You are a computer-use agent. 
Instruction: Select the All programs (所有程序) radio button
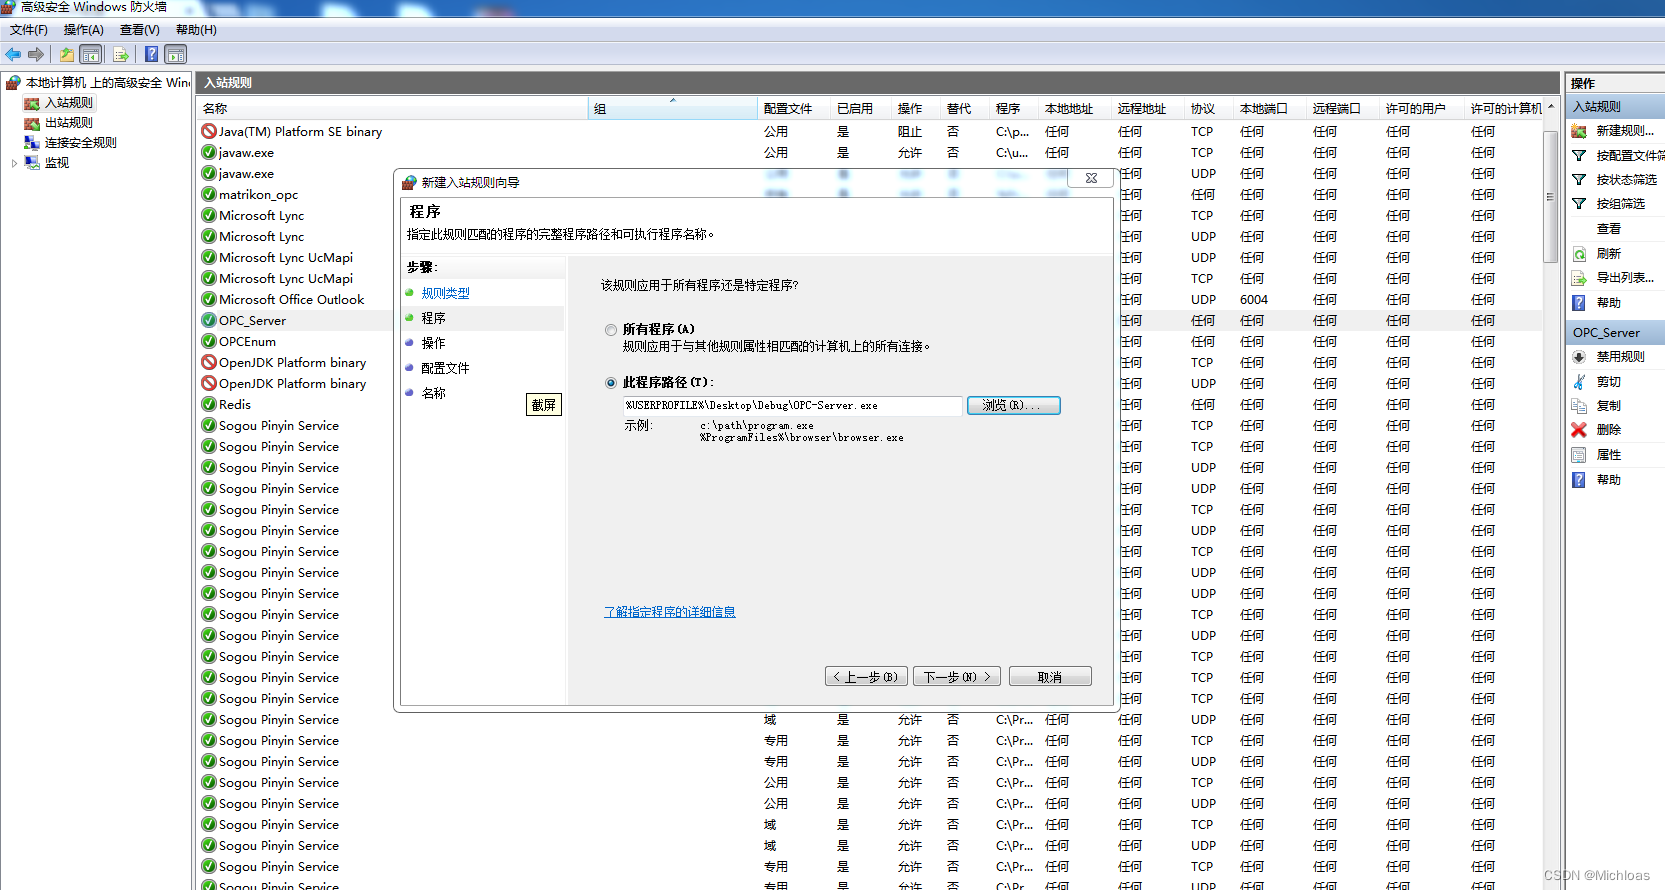tap(611, 330)
